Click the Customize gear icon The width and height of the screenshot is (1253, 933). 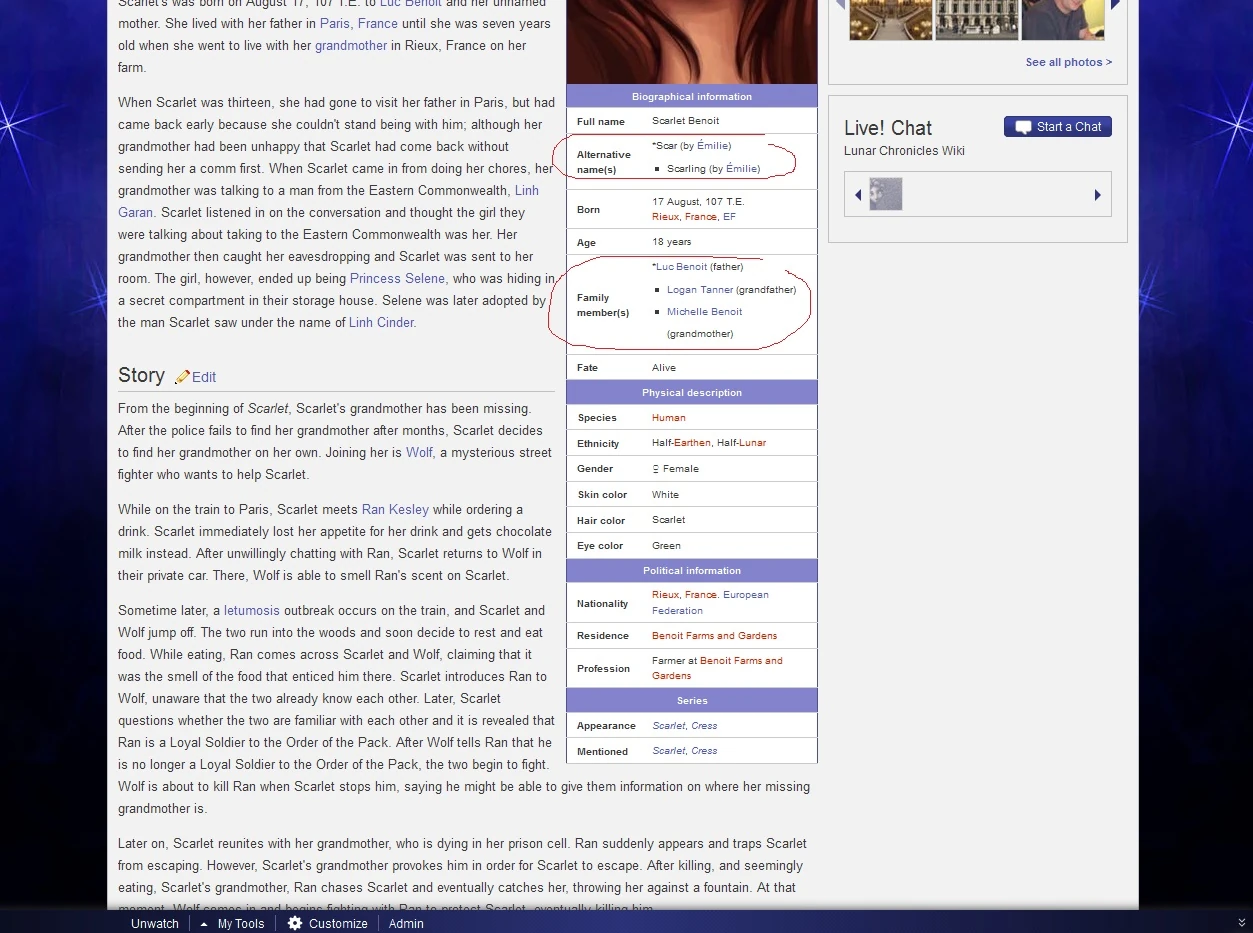coord(295,923)
